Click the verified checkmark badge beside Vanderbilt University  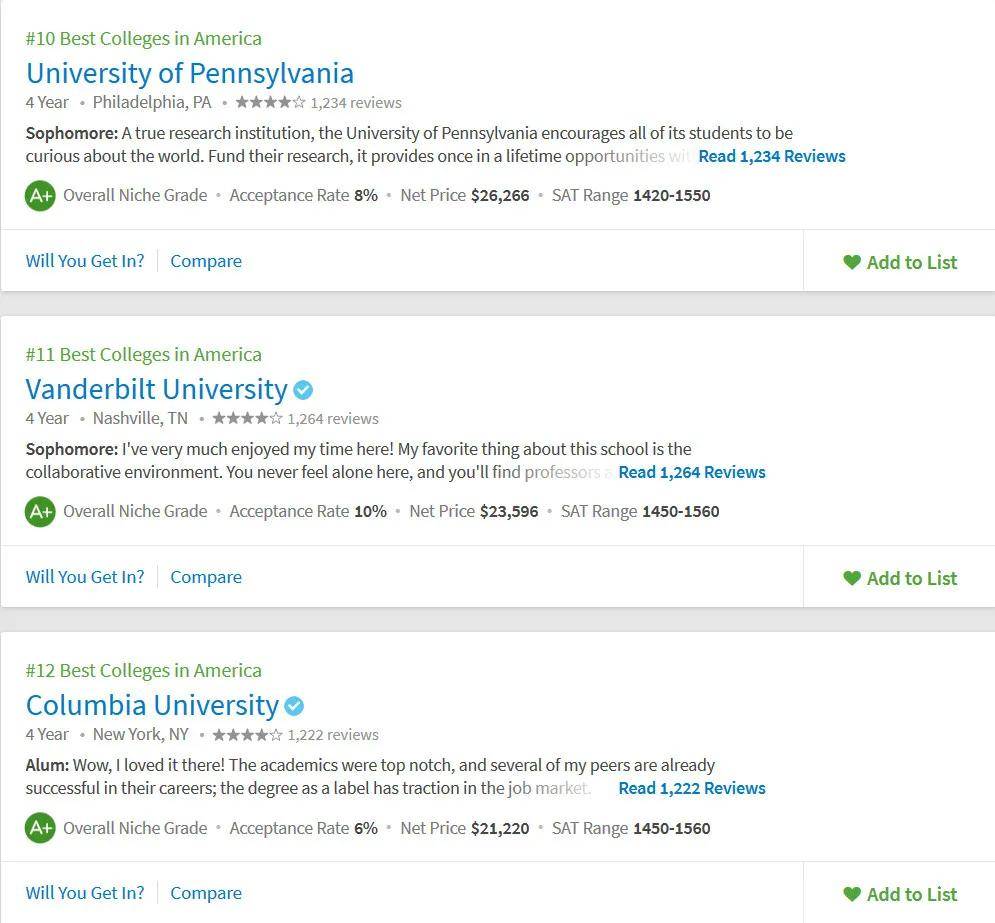point(303,389)
